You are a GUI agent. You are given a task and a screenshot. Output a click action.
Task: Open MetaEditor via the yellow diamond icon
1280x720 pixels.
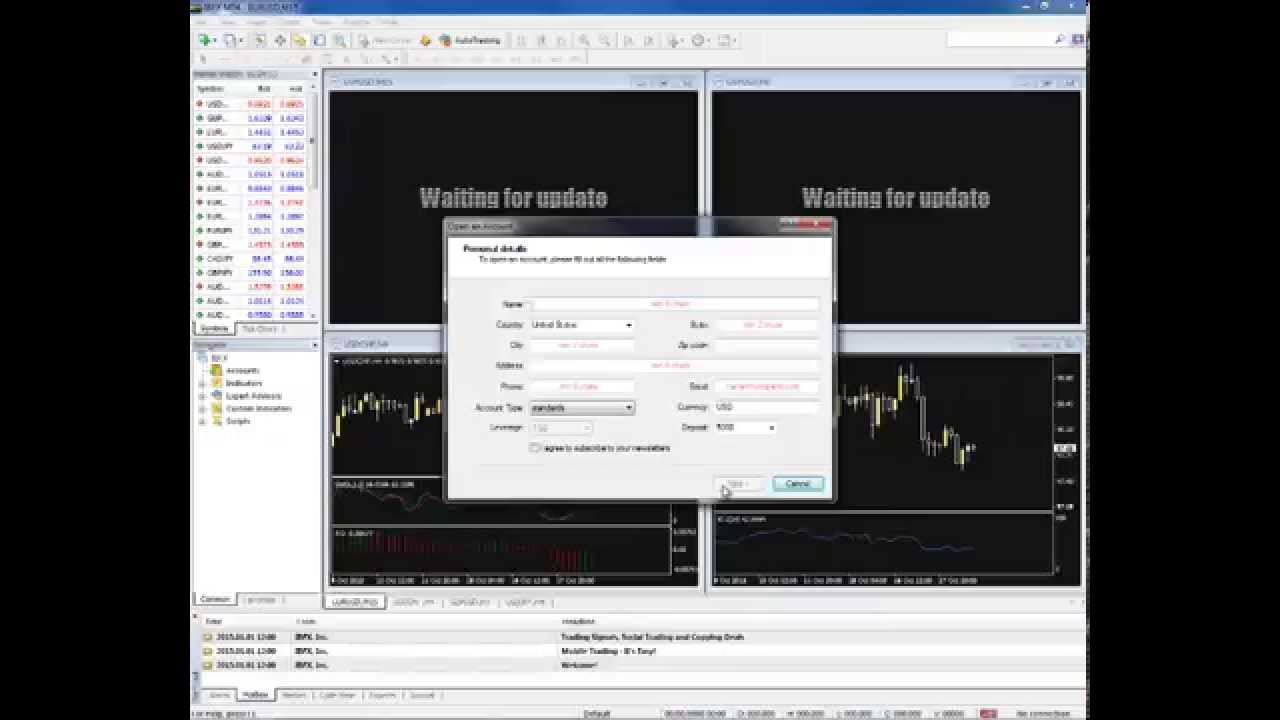425,40
